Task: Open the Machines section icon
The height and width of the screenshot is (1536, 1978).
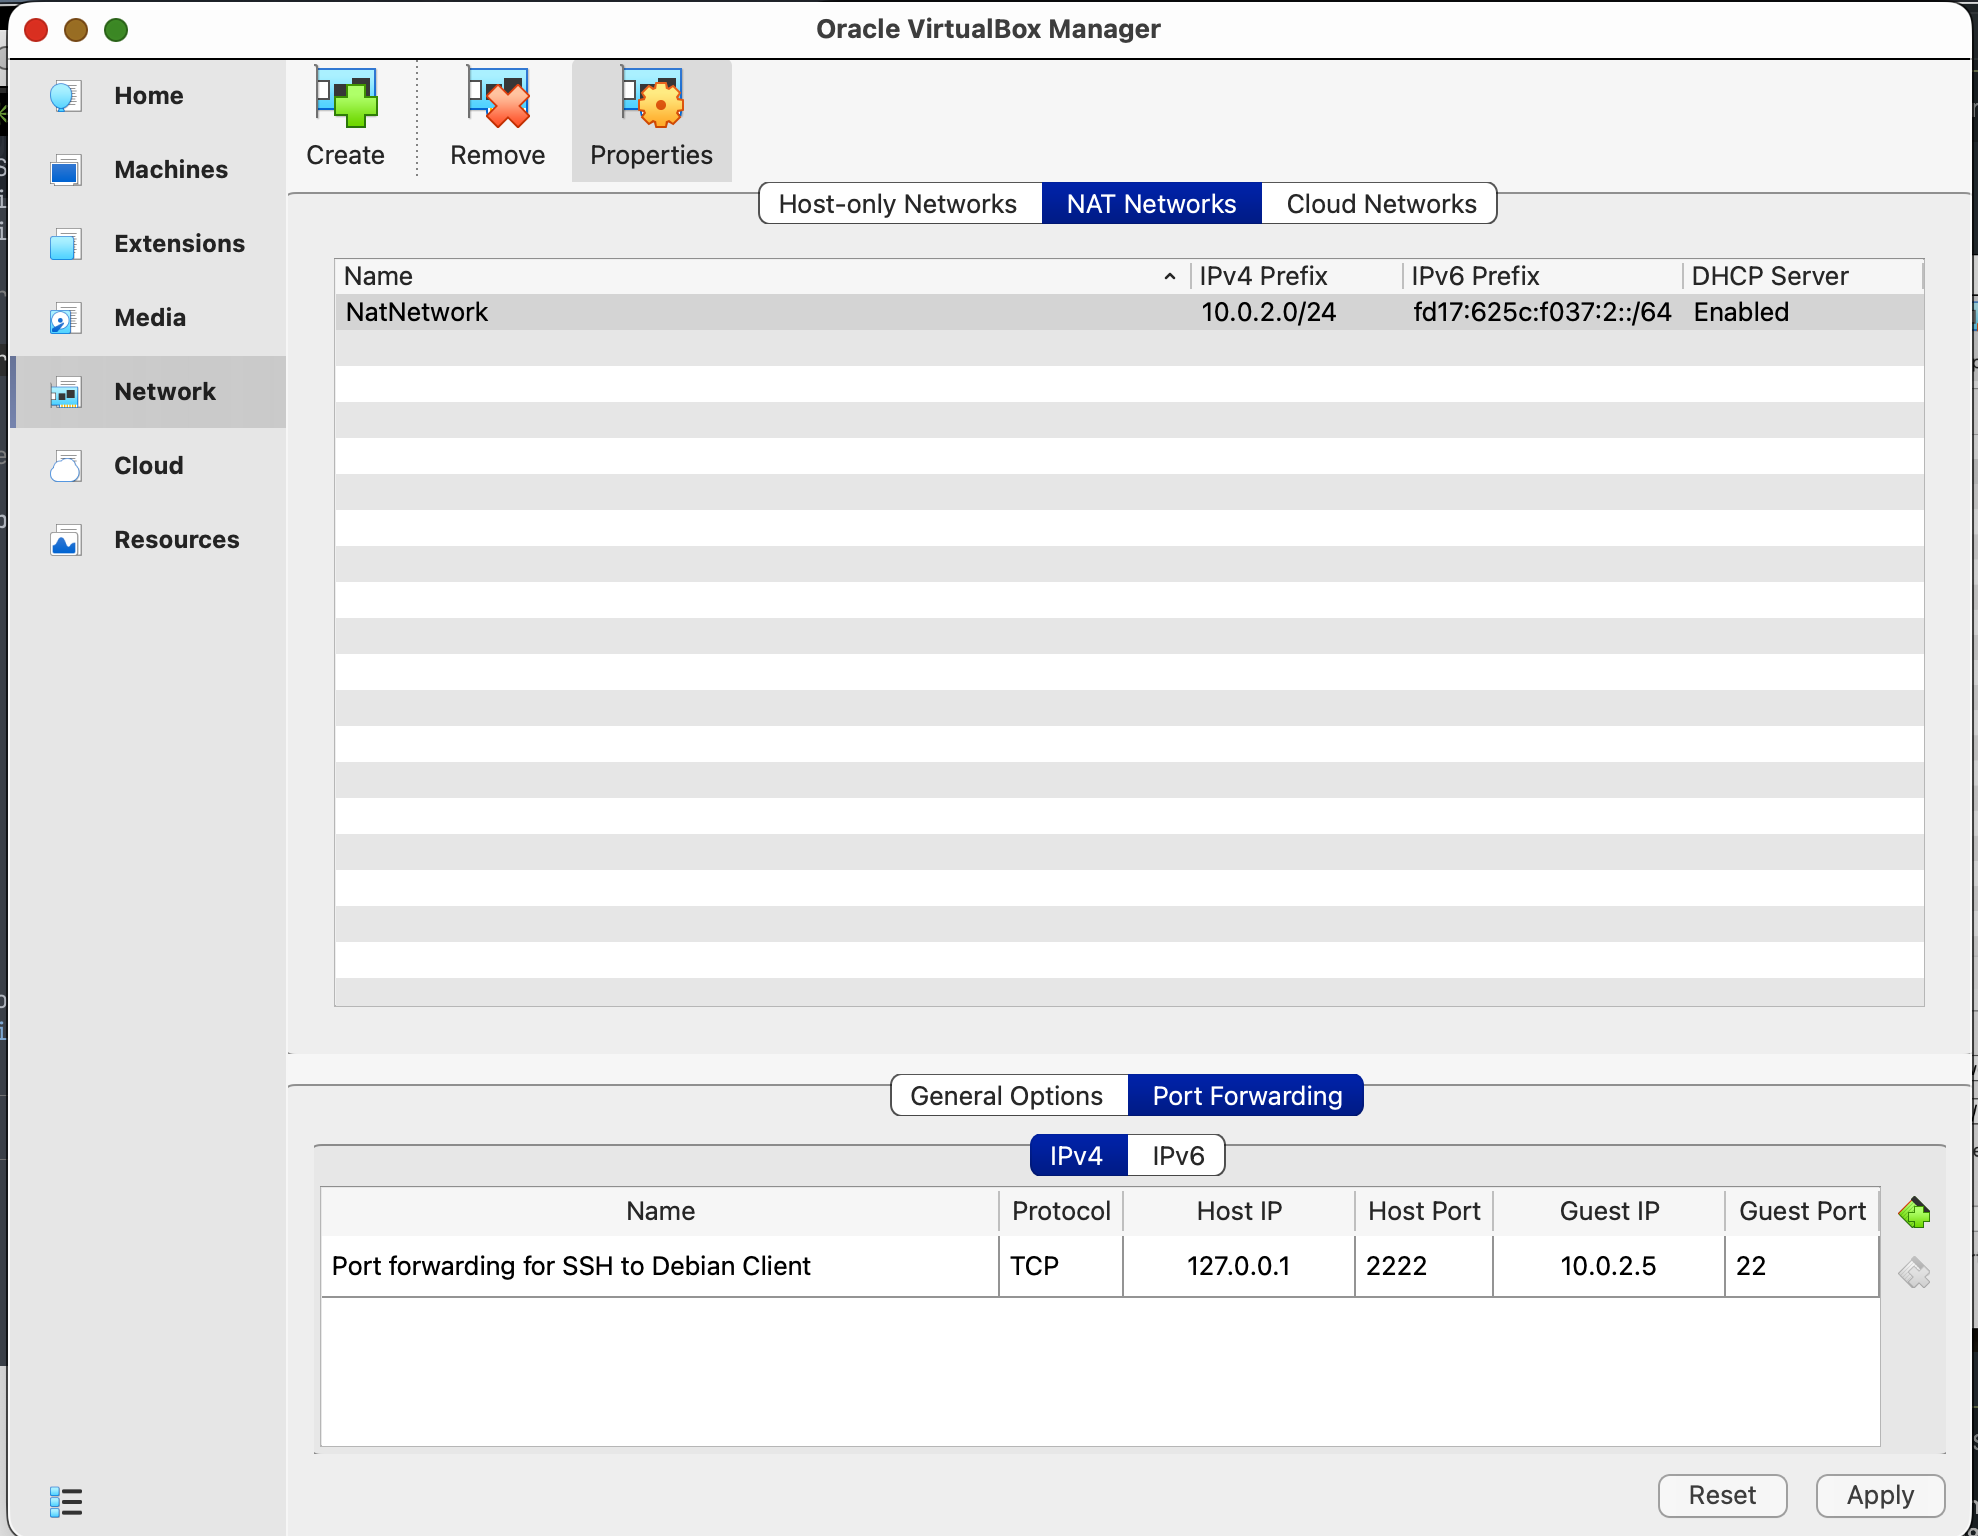Action: pos(65,169)
